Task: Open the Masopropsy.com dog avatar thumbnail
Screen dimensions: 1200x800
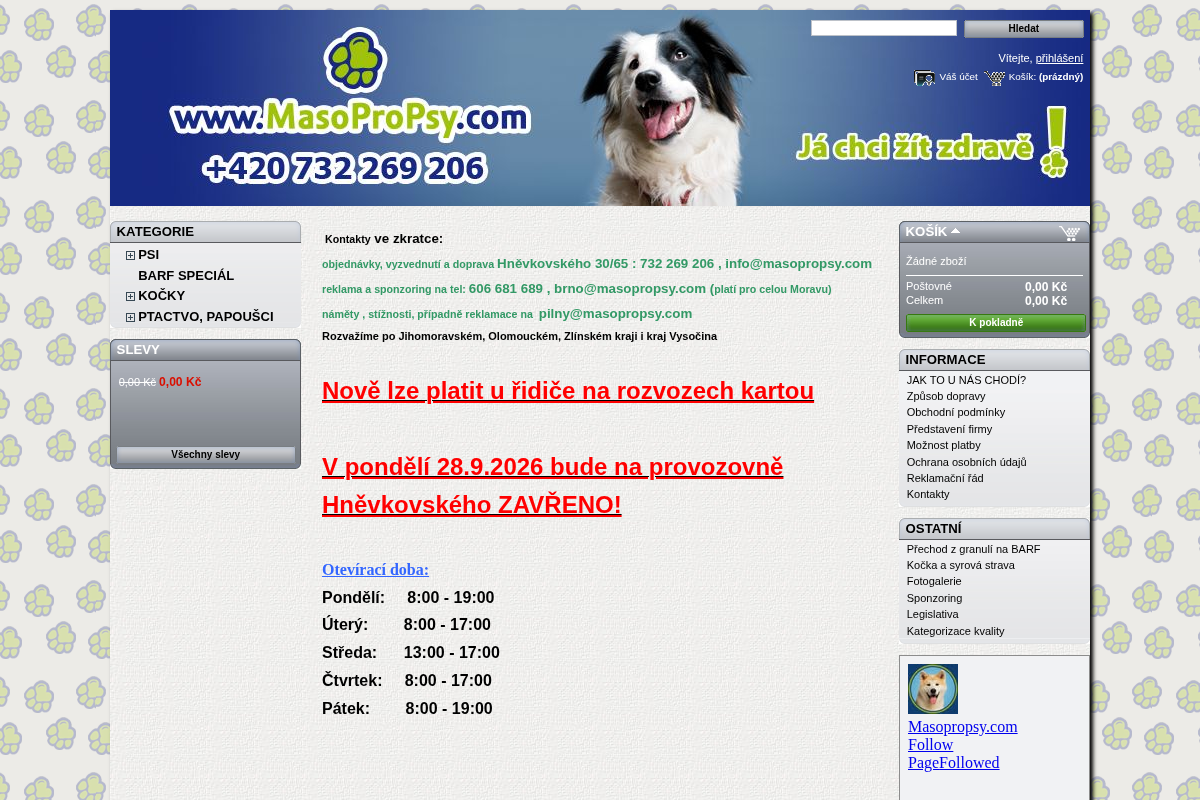Action: [933, 689]
